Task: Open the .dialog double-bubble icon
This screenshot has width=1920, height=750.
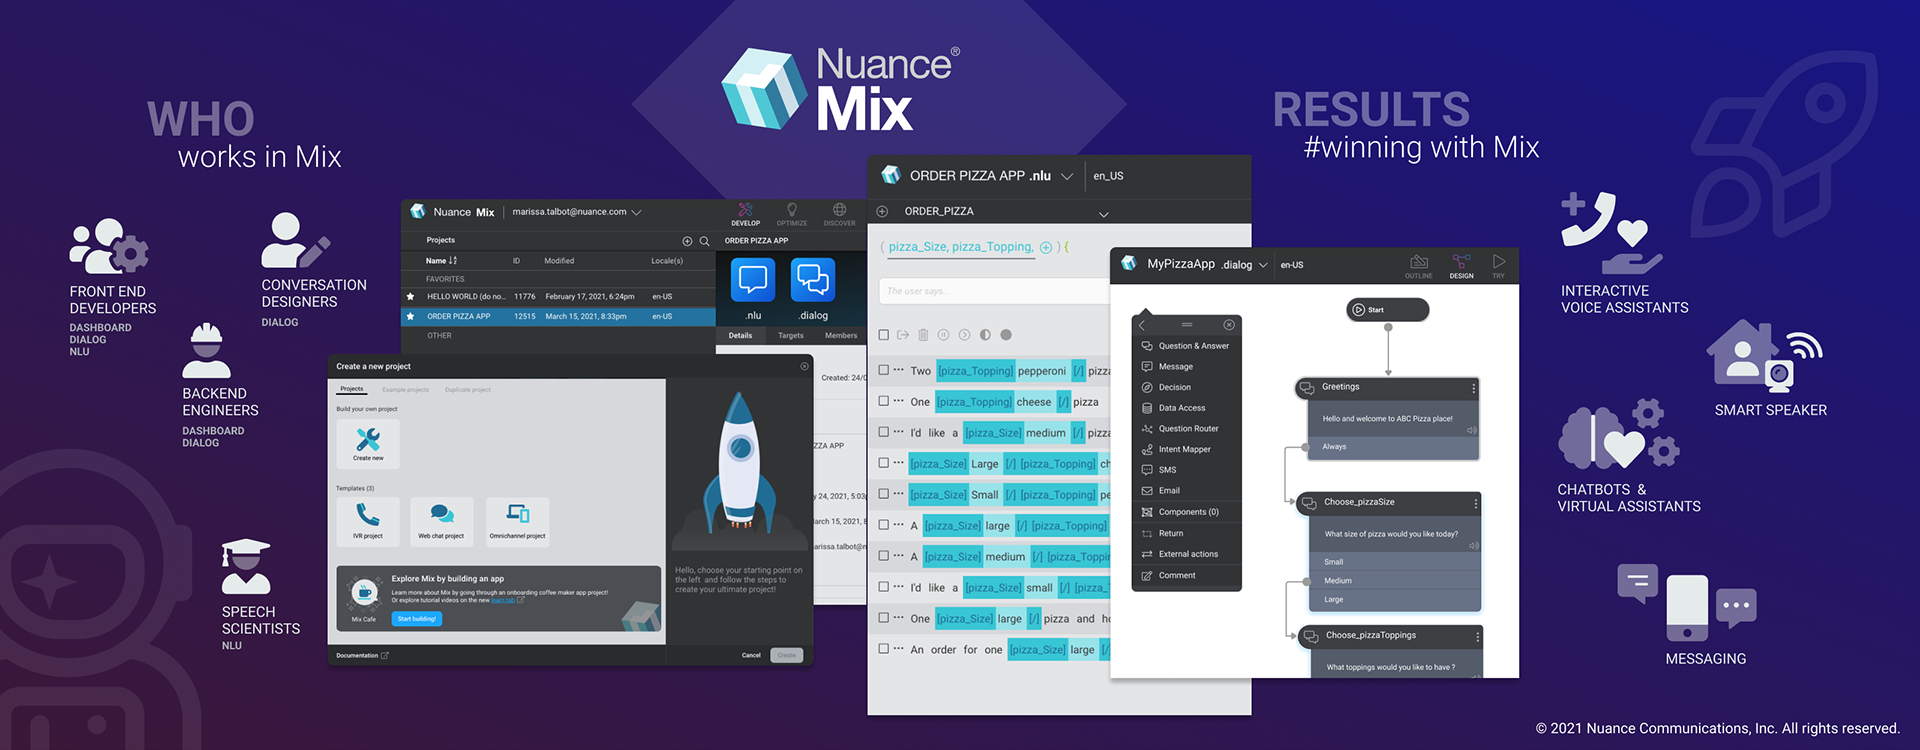Action: [x=813, y=280]
